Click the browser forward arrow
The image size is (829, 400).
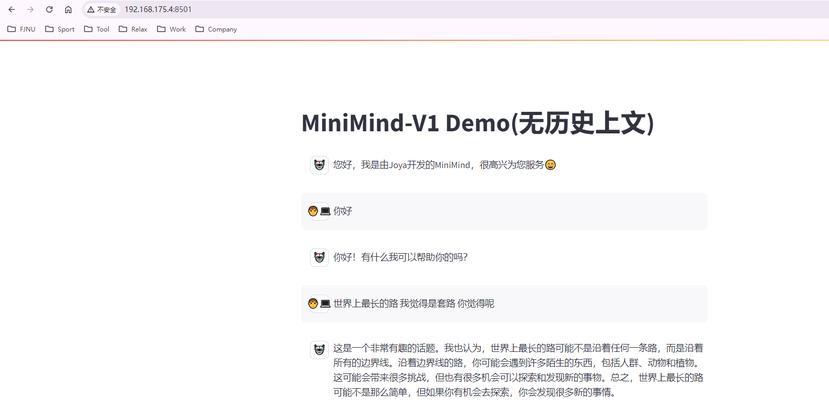[x=30, y=9]
